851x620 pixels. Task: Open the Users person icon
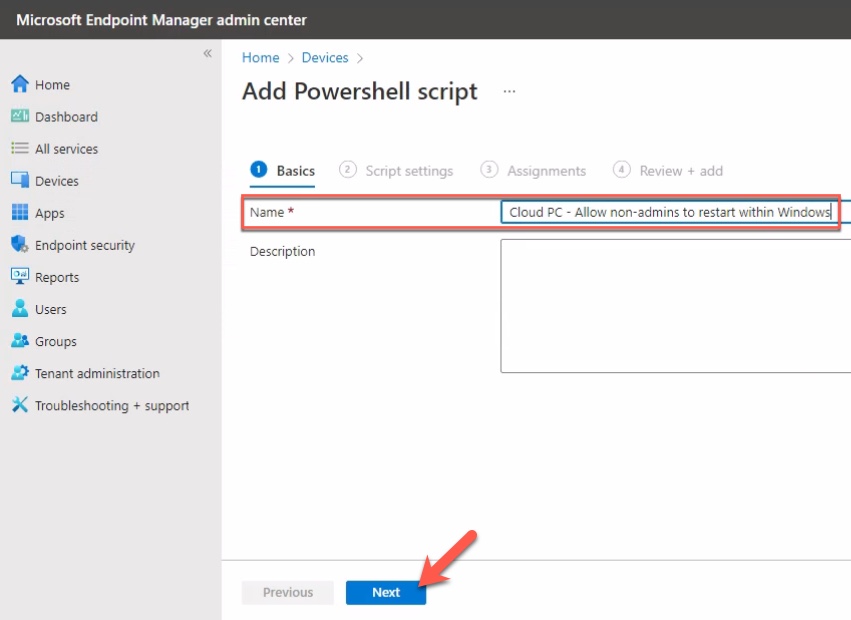click(20, 308)
